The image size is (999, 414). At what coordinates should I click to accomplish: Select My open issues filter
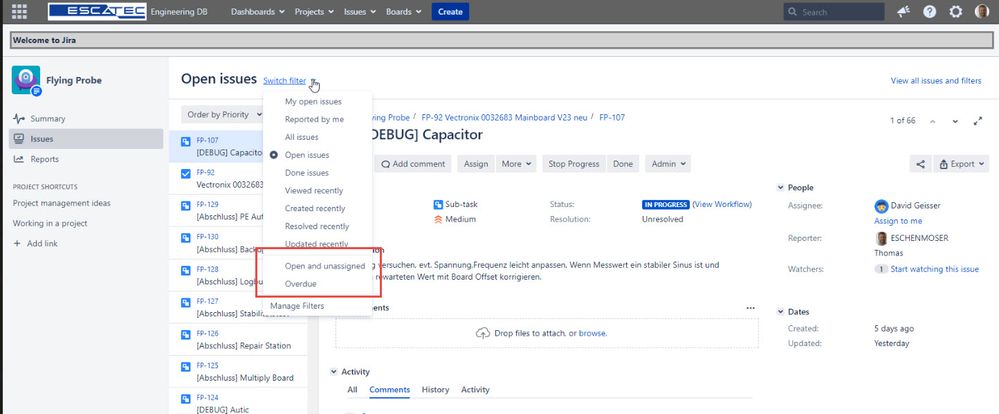pyautogui.click(x=313, y=101)
